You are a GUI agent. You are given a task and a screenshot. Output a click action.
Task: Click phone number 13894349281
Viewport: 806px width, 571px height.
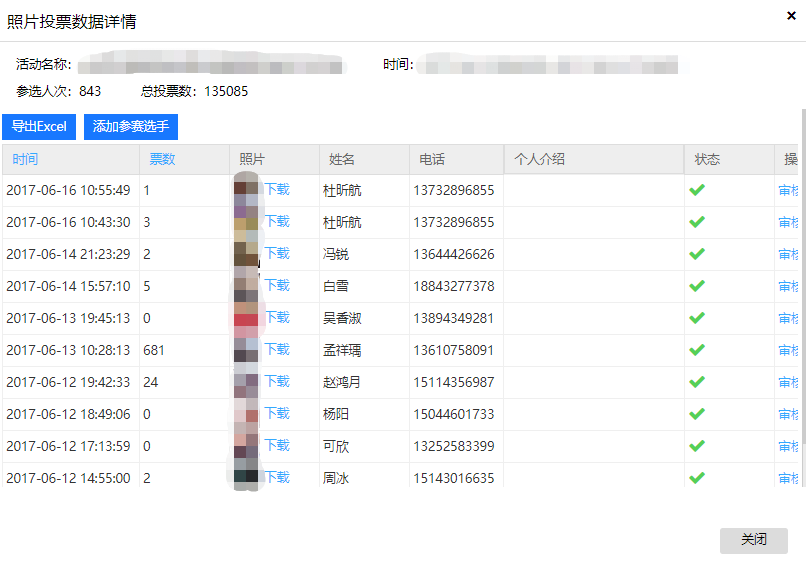(454, 319)
